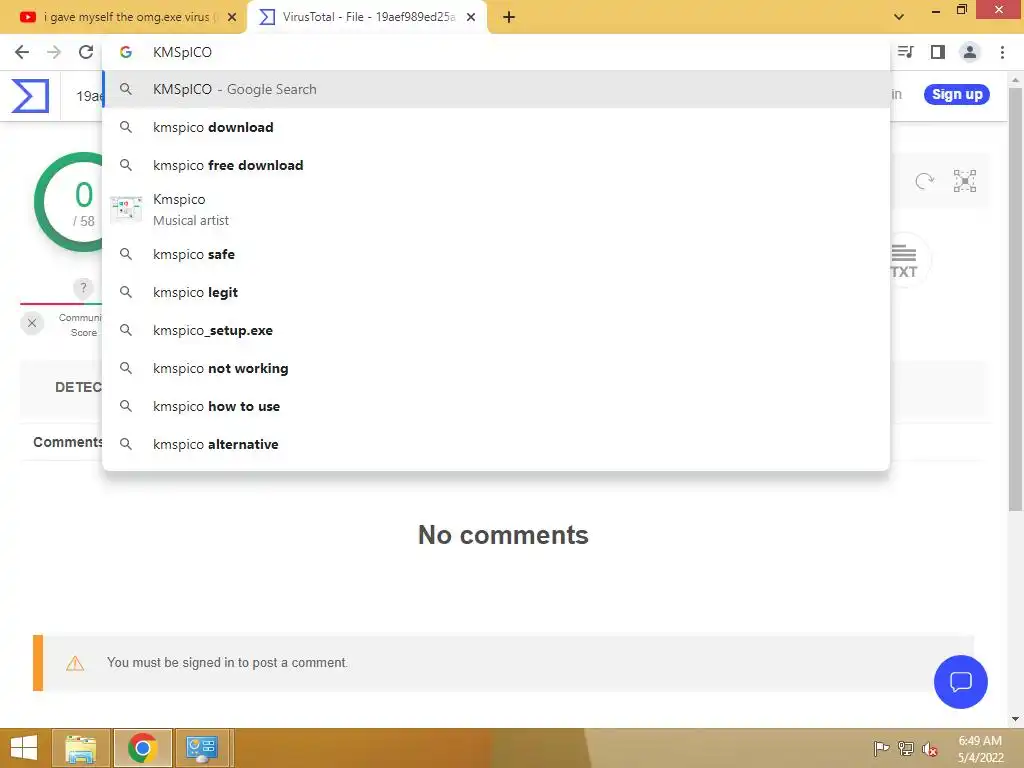This screenshot has width=1024, height=768.
Task: Toggle the Chrome side panel icon
Action: [x=938, y=52]
